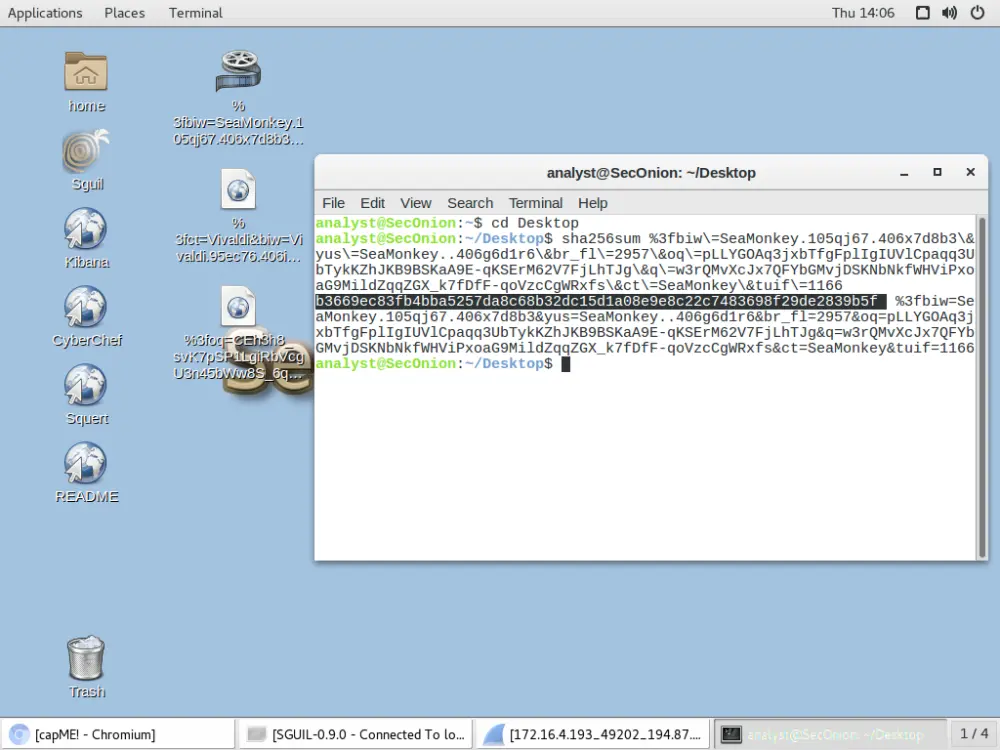Image resolution: width=1000 pixels, height=750 pixels.
Task: Click the Thu 14:06 clock
Action: click(x=863, y=13)
